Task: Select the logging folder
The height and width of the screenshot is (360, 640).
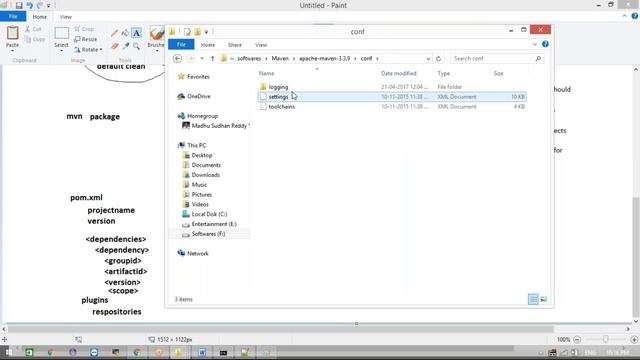Action: (x=278, y=87)
